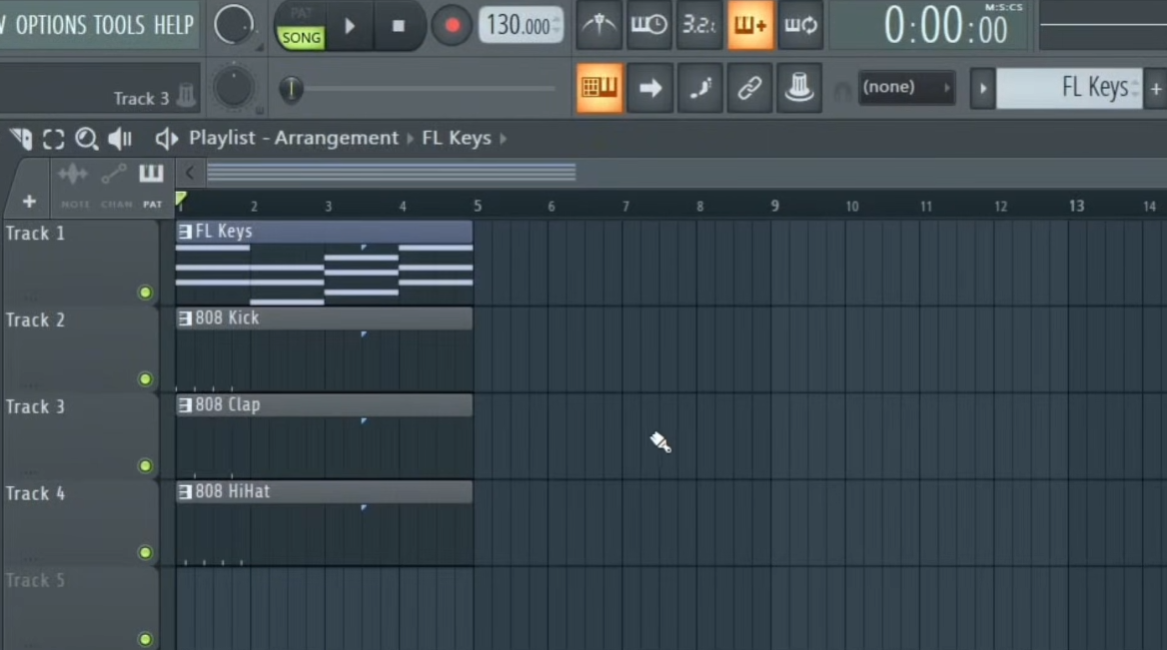Select the 808 Clap pattern clip
This screenshot has height=650, width=1167.
click(x=324, y=436)
